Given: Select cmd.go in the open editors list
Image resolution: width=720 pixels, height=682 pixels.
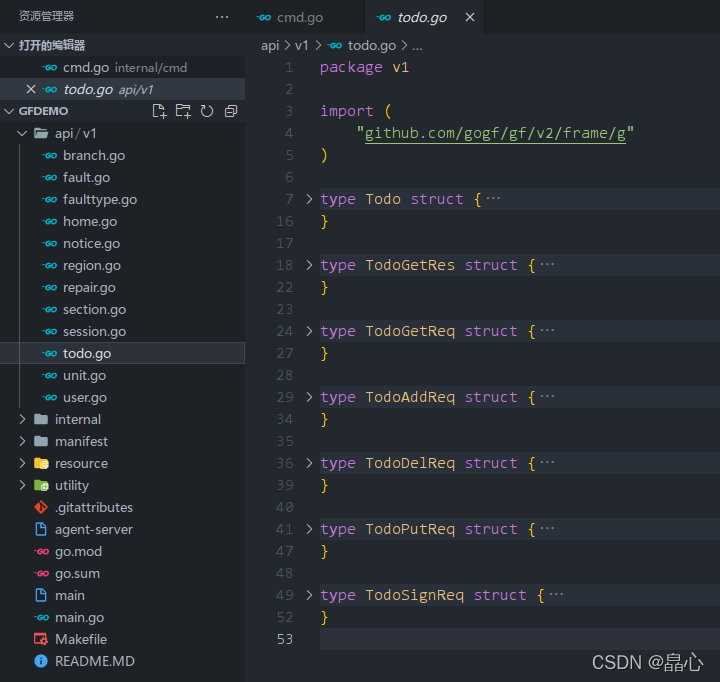Looking at the screenshot, I should 122,68.
